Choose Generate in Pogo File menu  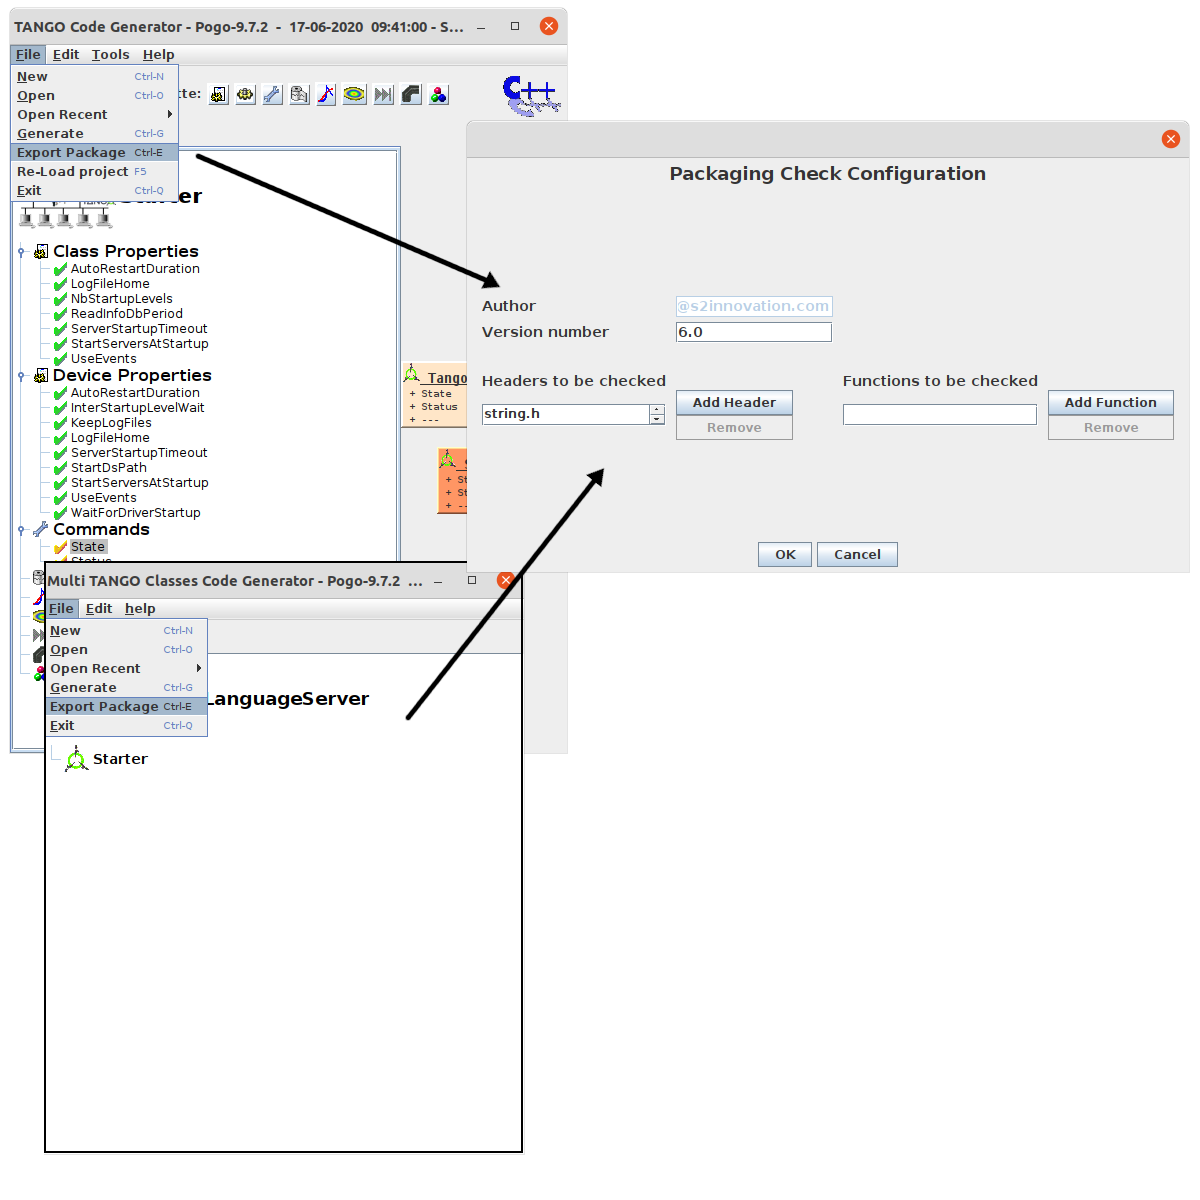pyautogui.click(x=95, y=133)
